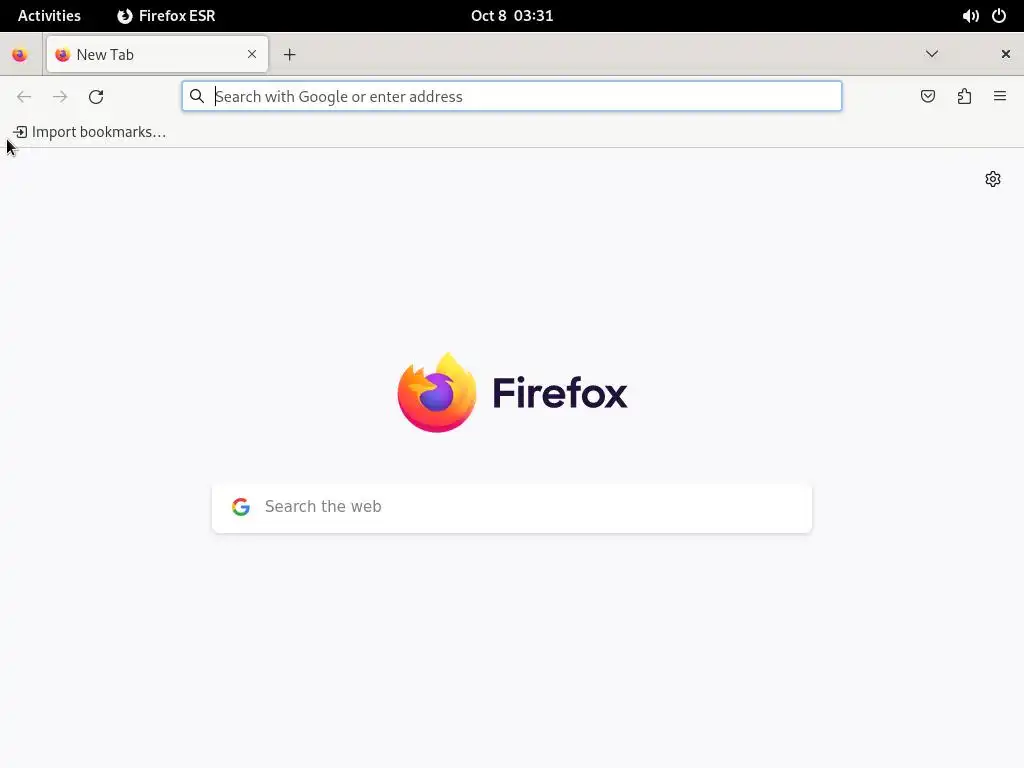Close the New Tab tab
1024x768 pixels.
click(252, 54)
